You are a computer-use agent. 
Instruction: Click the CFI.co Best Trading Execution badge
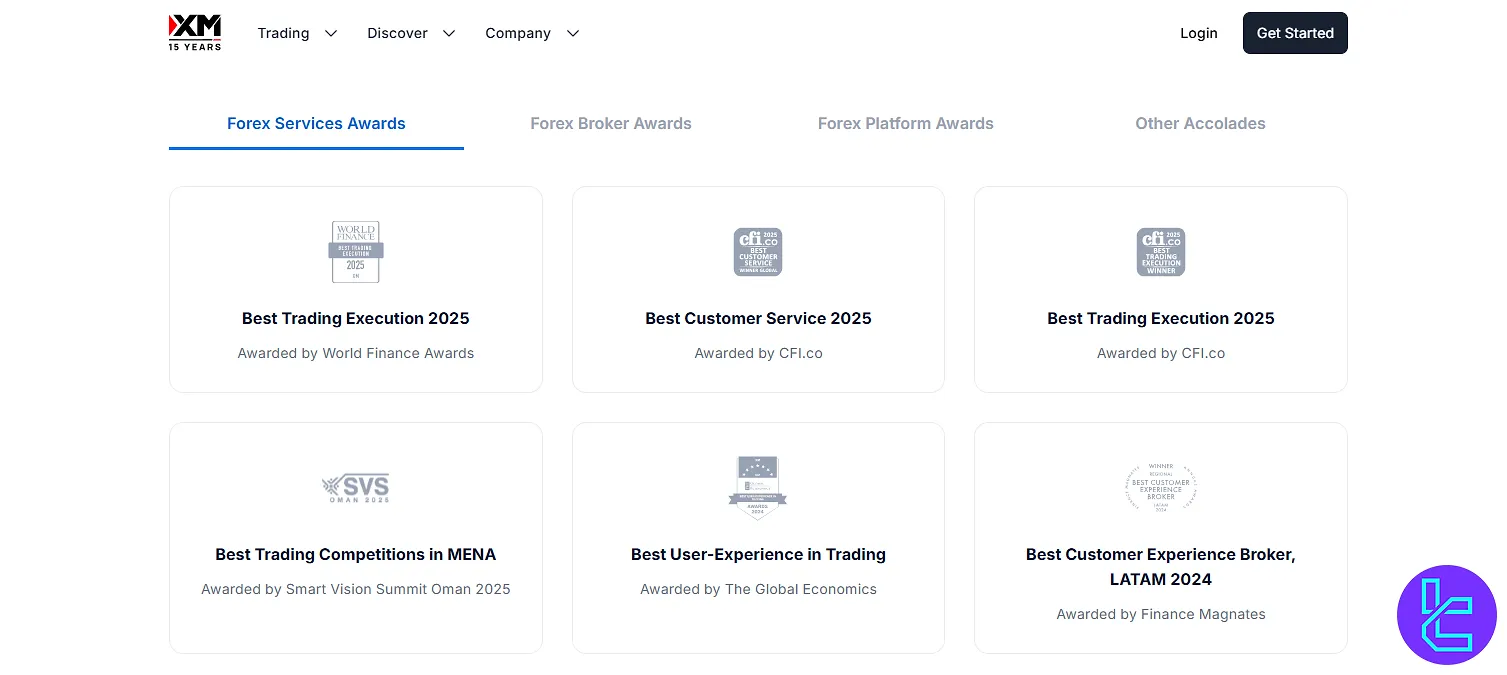coord(1161,252)
